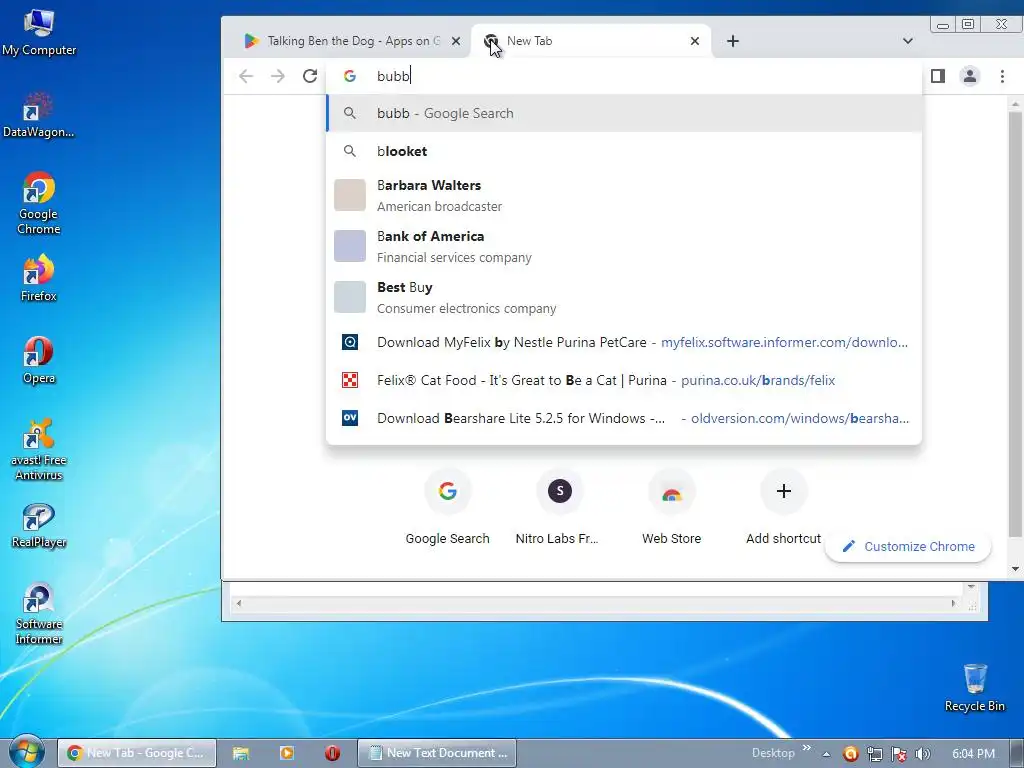
Task: Toggle the Chrome side panel
Action: [x=938, y=76]
